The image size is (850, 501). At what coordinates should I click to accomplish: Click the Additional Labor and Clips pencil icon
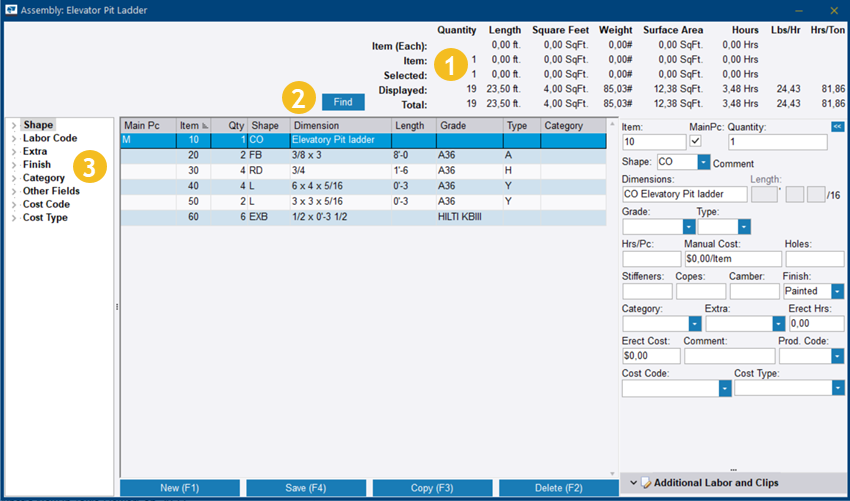[645, 483]
